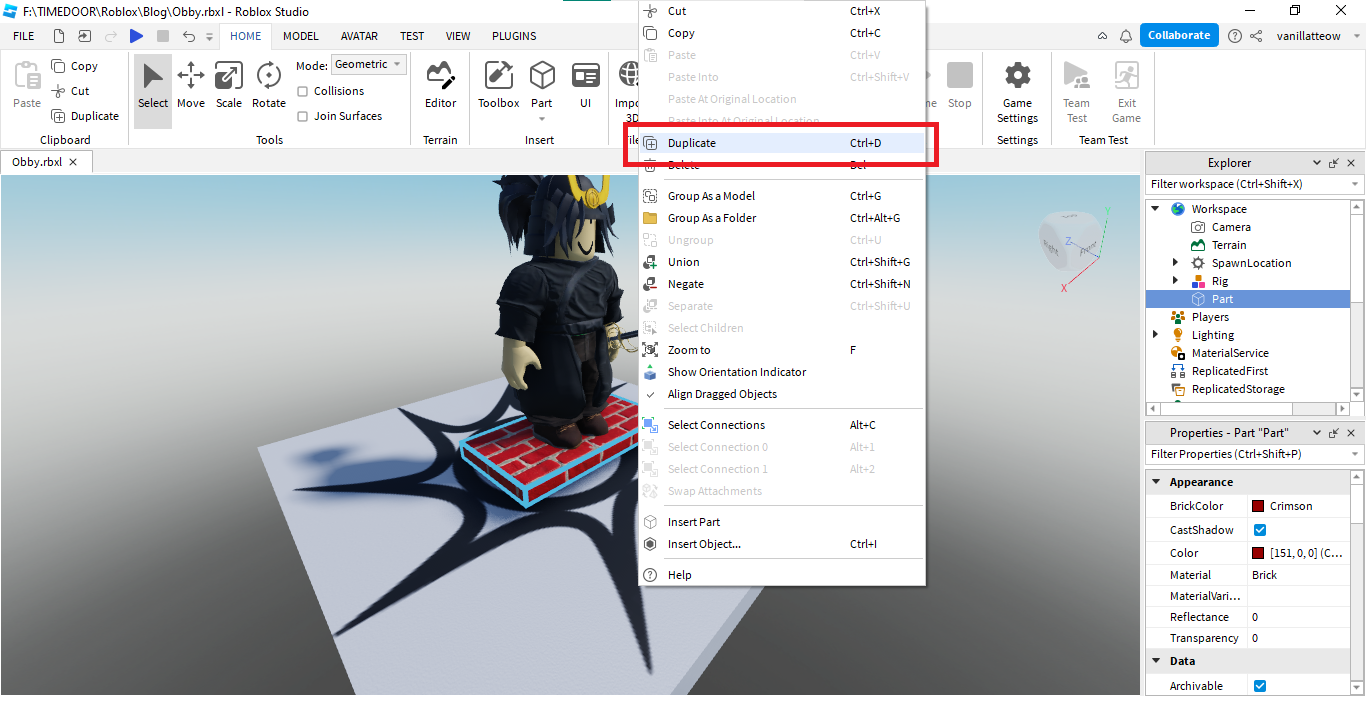The width and height of the screenshot is (1366, 726).
Task: Click the Collaborate button
Action: [x=1179, y=35]
